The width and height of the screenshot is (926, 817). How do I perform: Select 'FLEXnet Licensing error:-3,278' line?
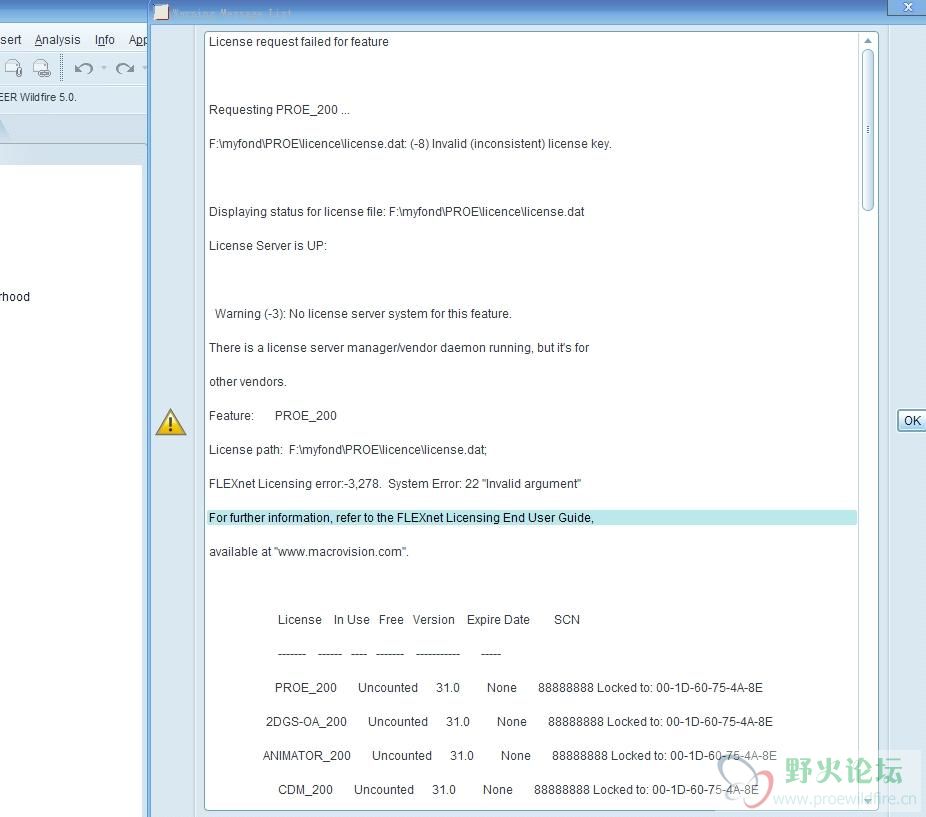(x=532, y=484)
